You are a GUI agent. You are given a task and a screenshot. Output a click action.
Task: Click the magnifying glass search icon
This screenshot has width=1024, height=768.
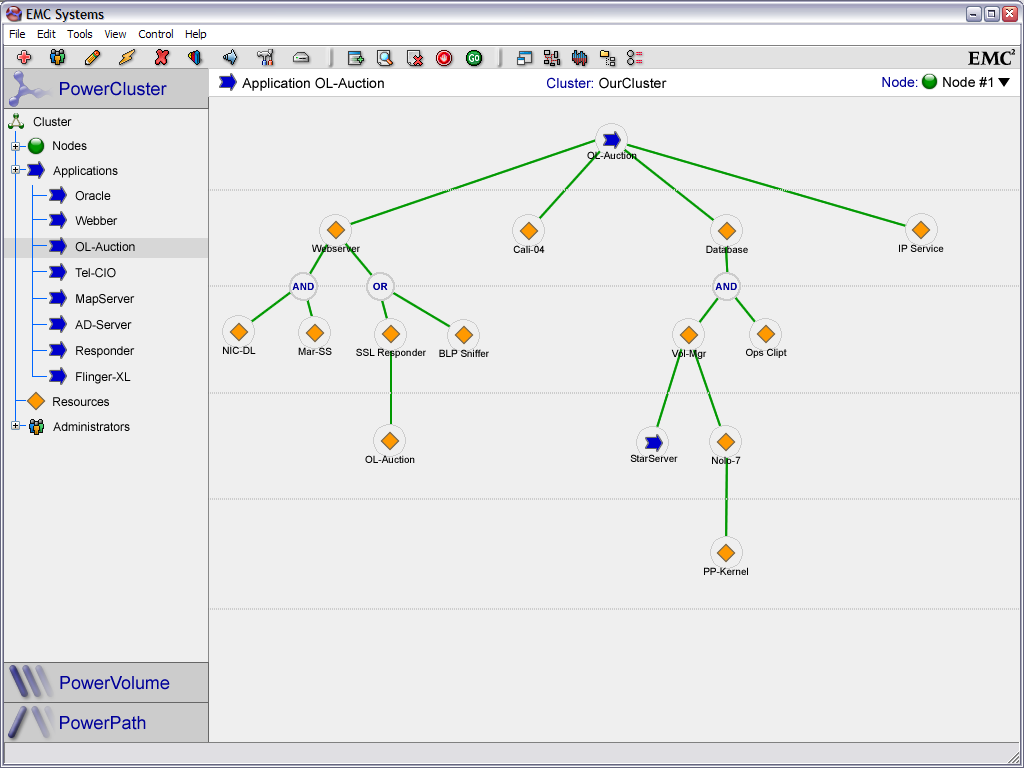coord(385,58)
